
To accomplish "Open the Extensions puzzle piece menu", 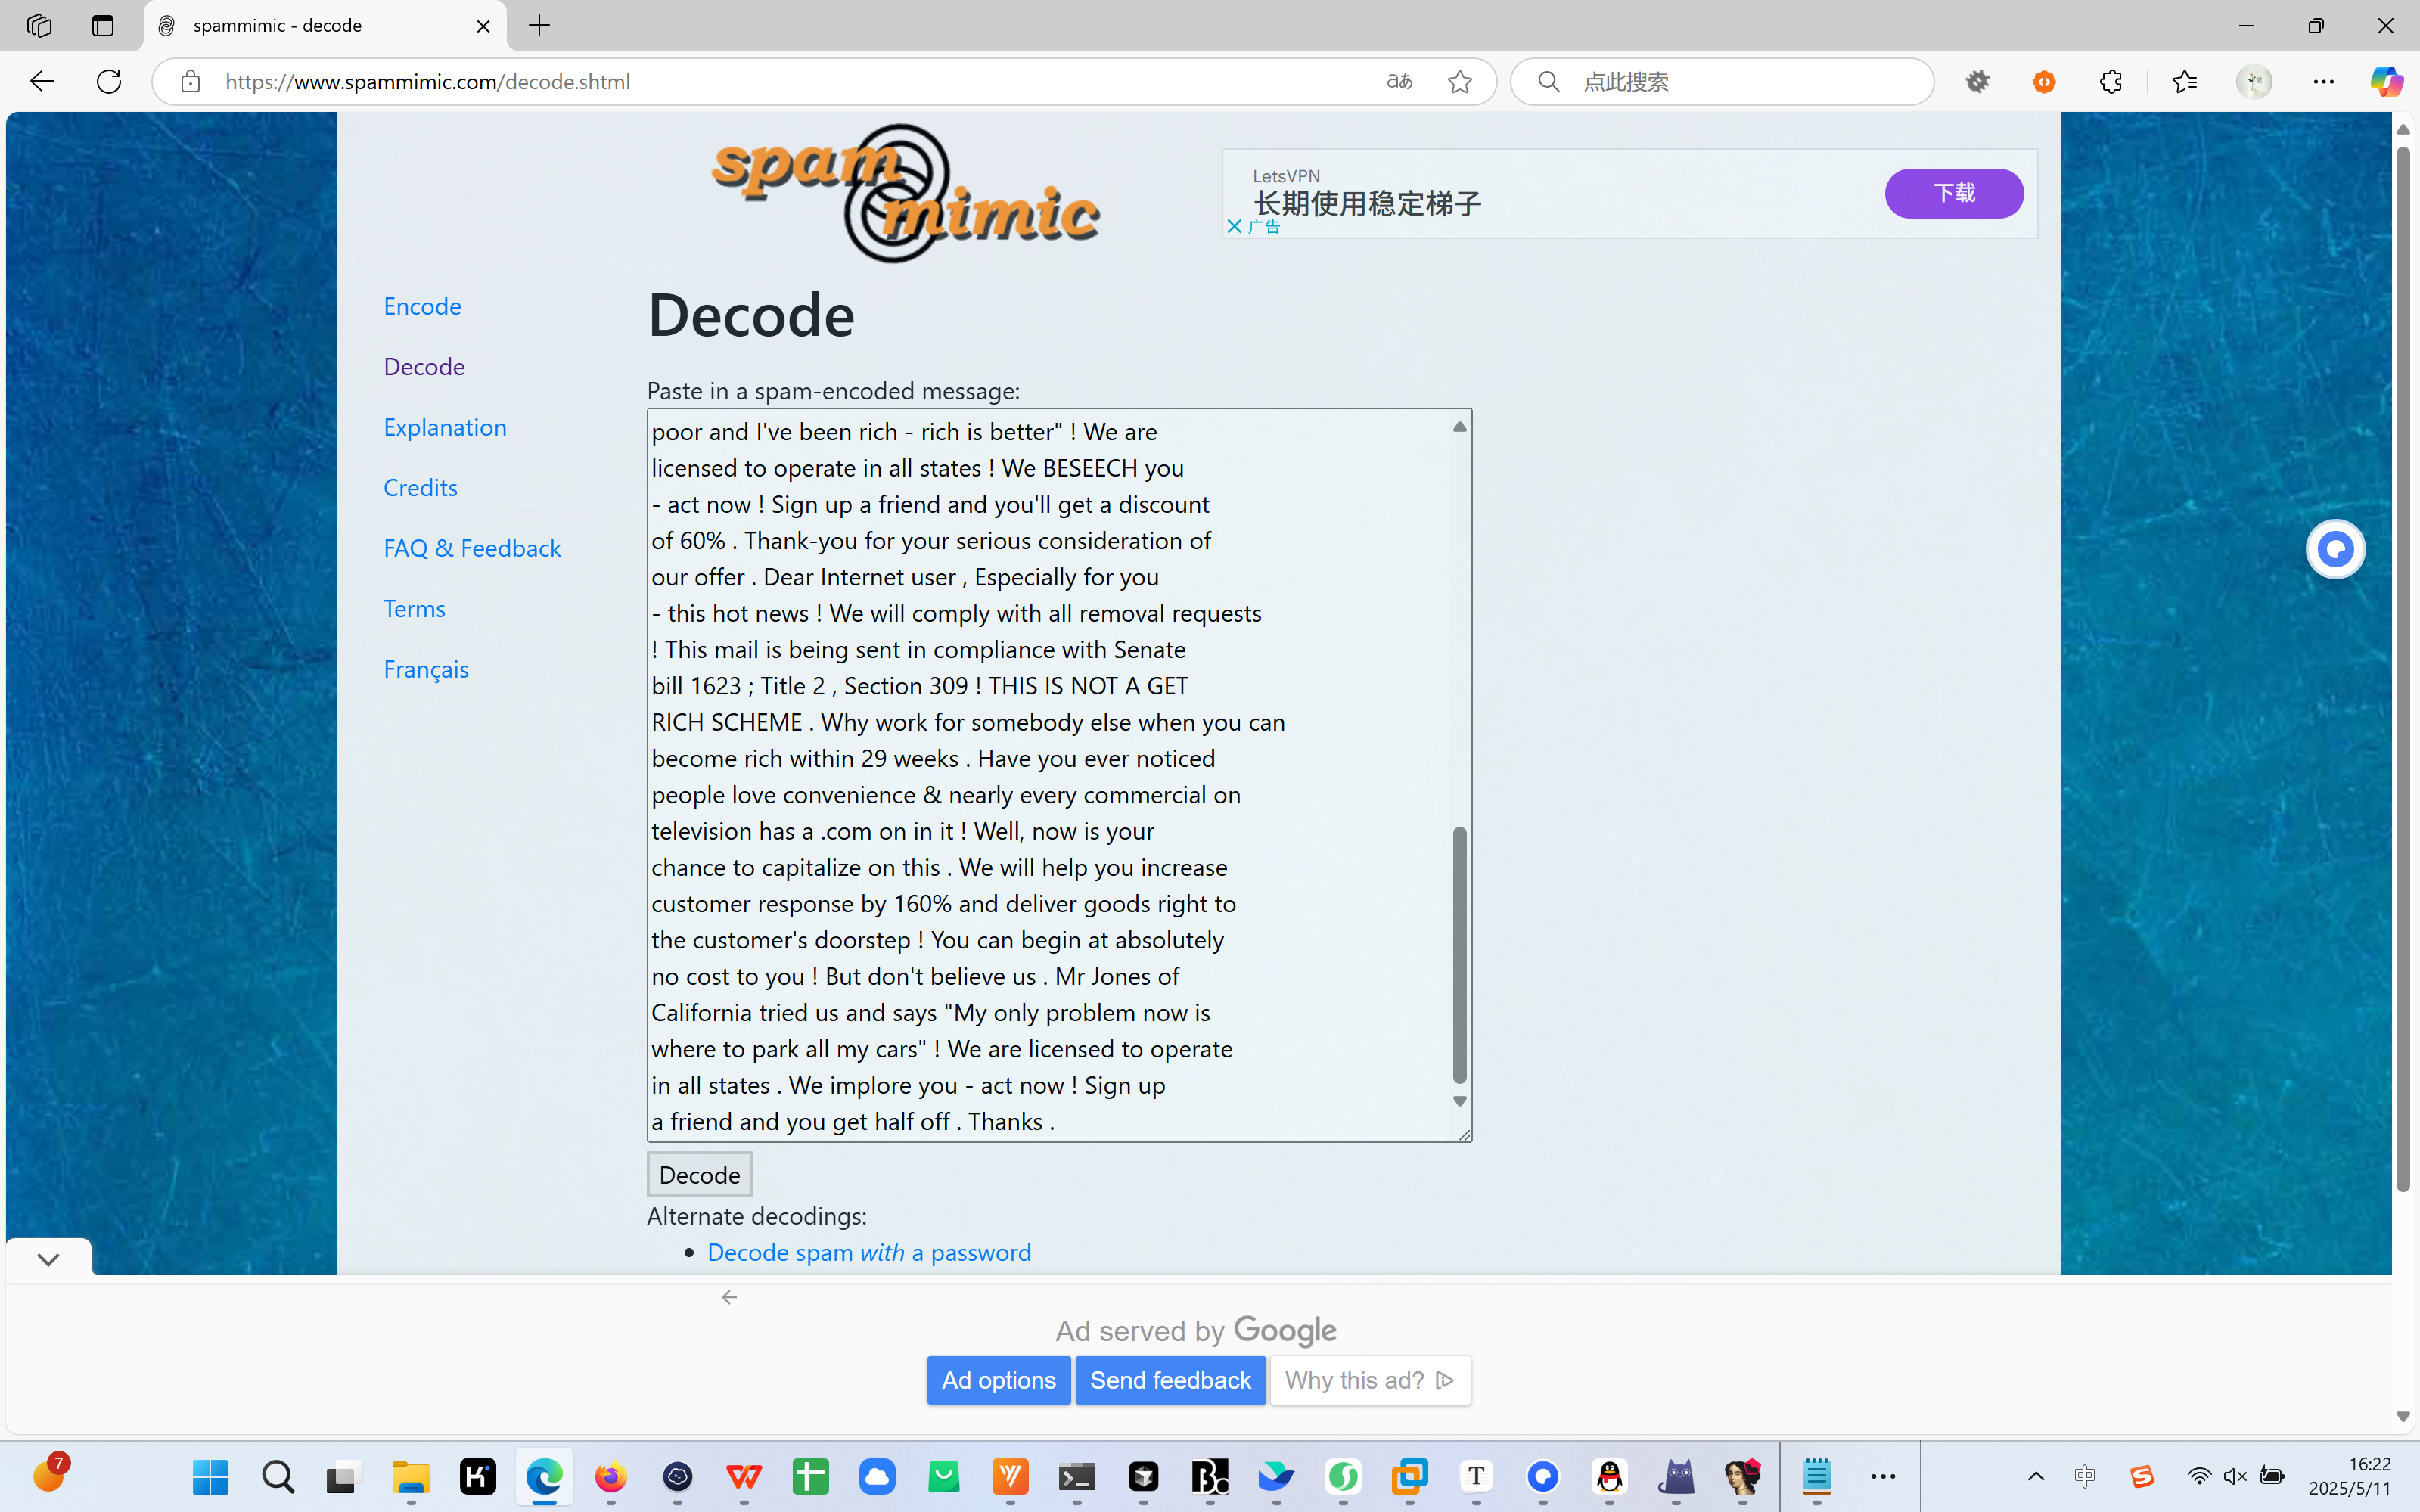I will 2111,81.
